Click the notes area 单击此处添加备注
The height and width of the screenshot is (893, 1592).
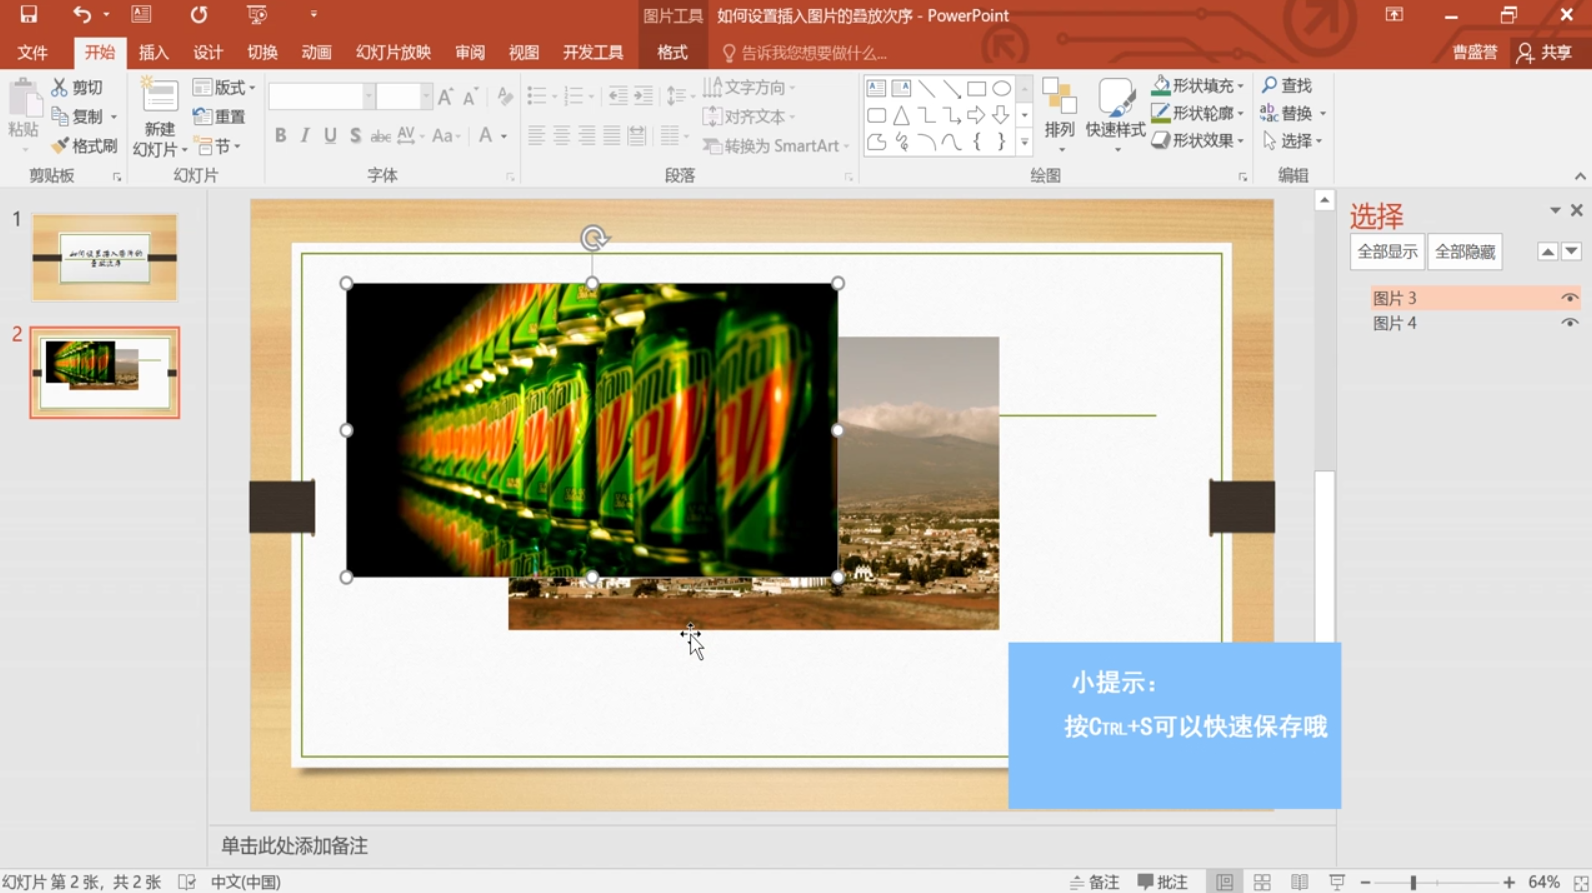[x=294, y=846]
